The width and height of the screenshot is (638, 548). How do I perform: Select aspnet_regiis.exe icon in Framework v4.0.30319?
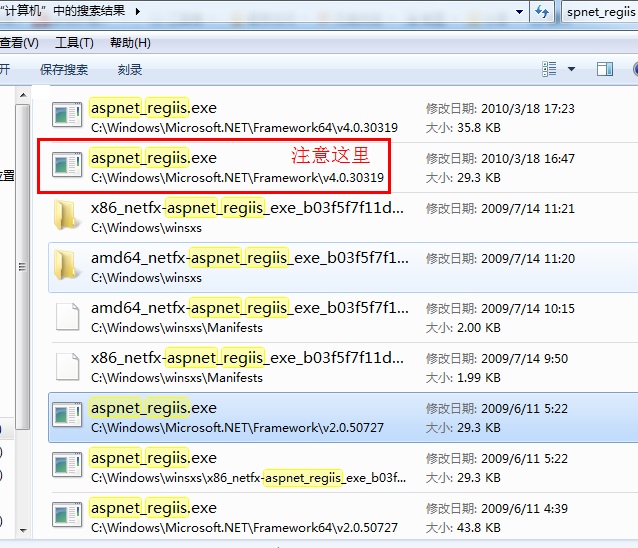(x=67, y=165)
